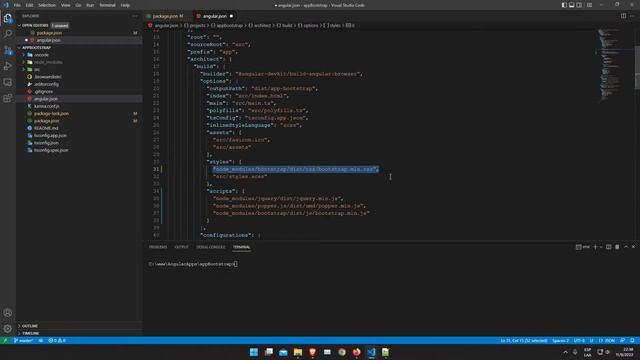
Task: Open the Run and Debug view
Action: (x=8, y=66)
